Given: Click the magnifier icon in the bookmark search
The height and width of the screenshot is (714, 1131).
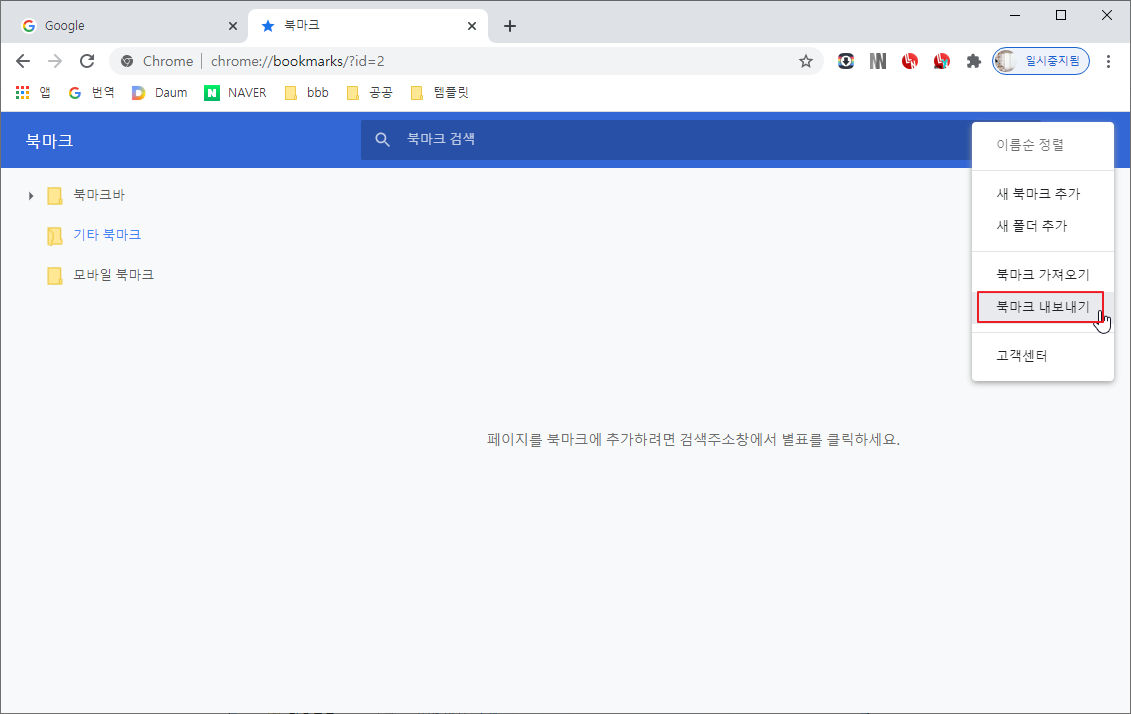Looking at the screenshot, I should coord(383,139).
